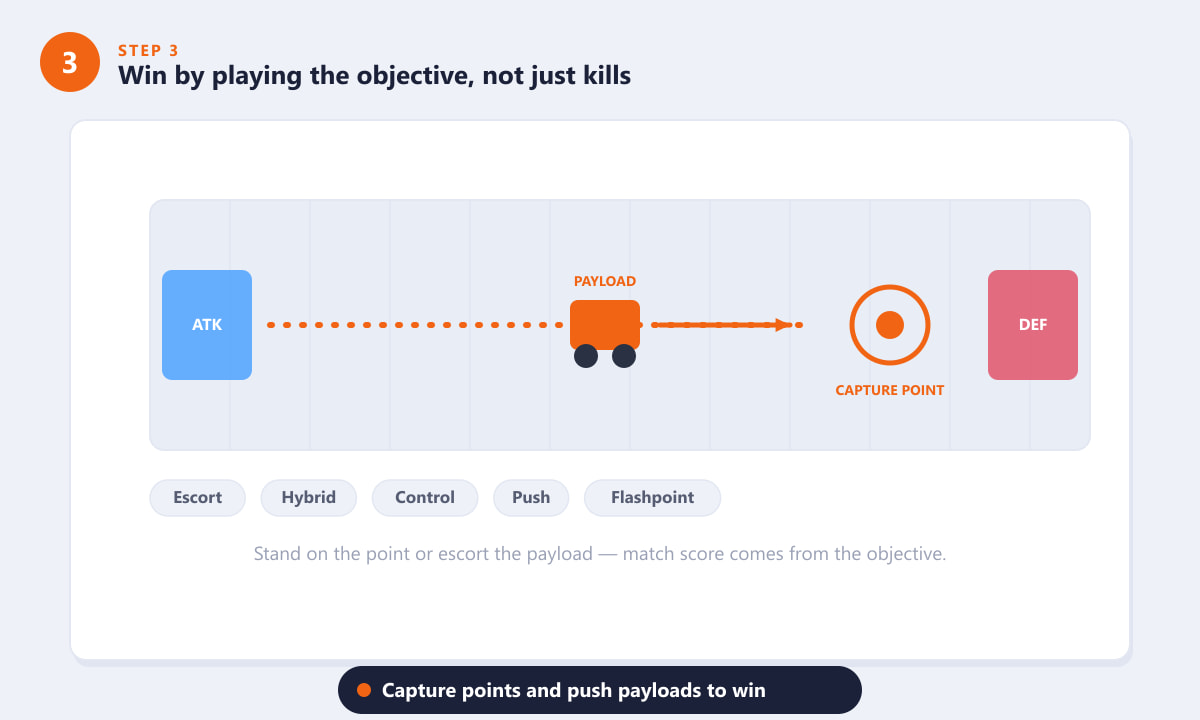Click the caption about capturing points
This screenshot has height=720, width=1200.
[x=574, y=690]
